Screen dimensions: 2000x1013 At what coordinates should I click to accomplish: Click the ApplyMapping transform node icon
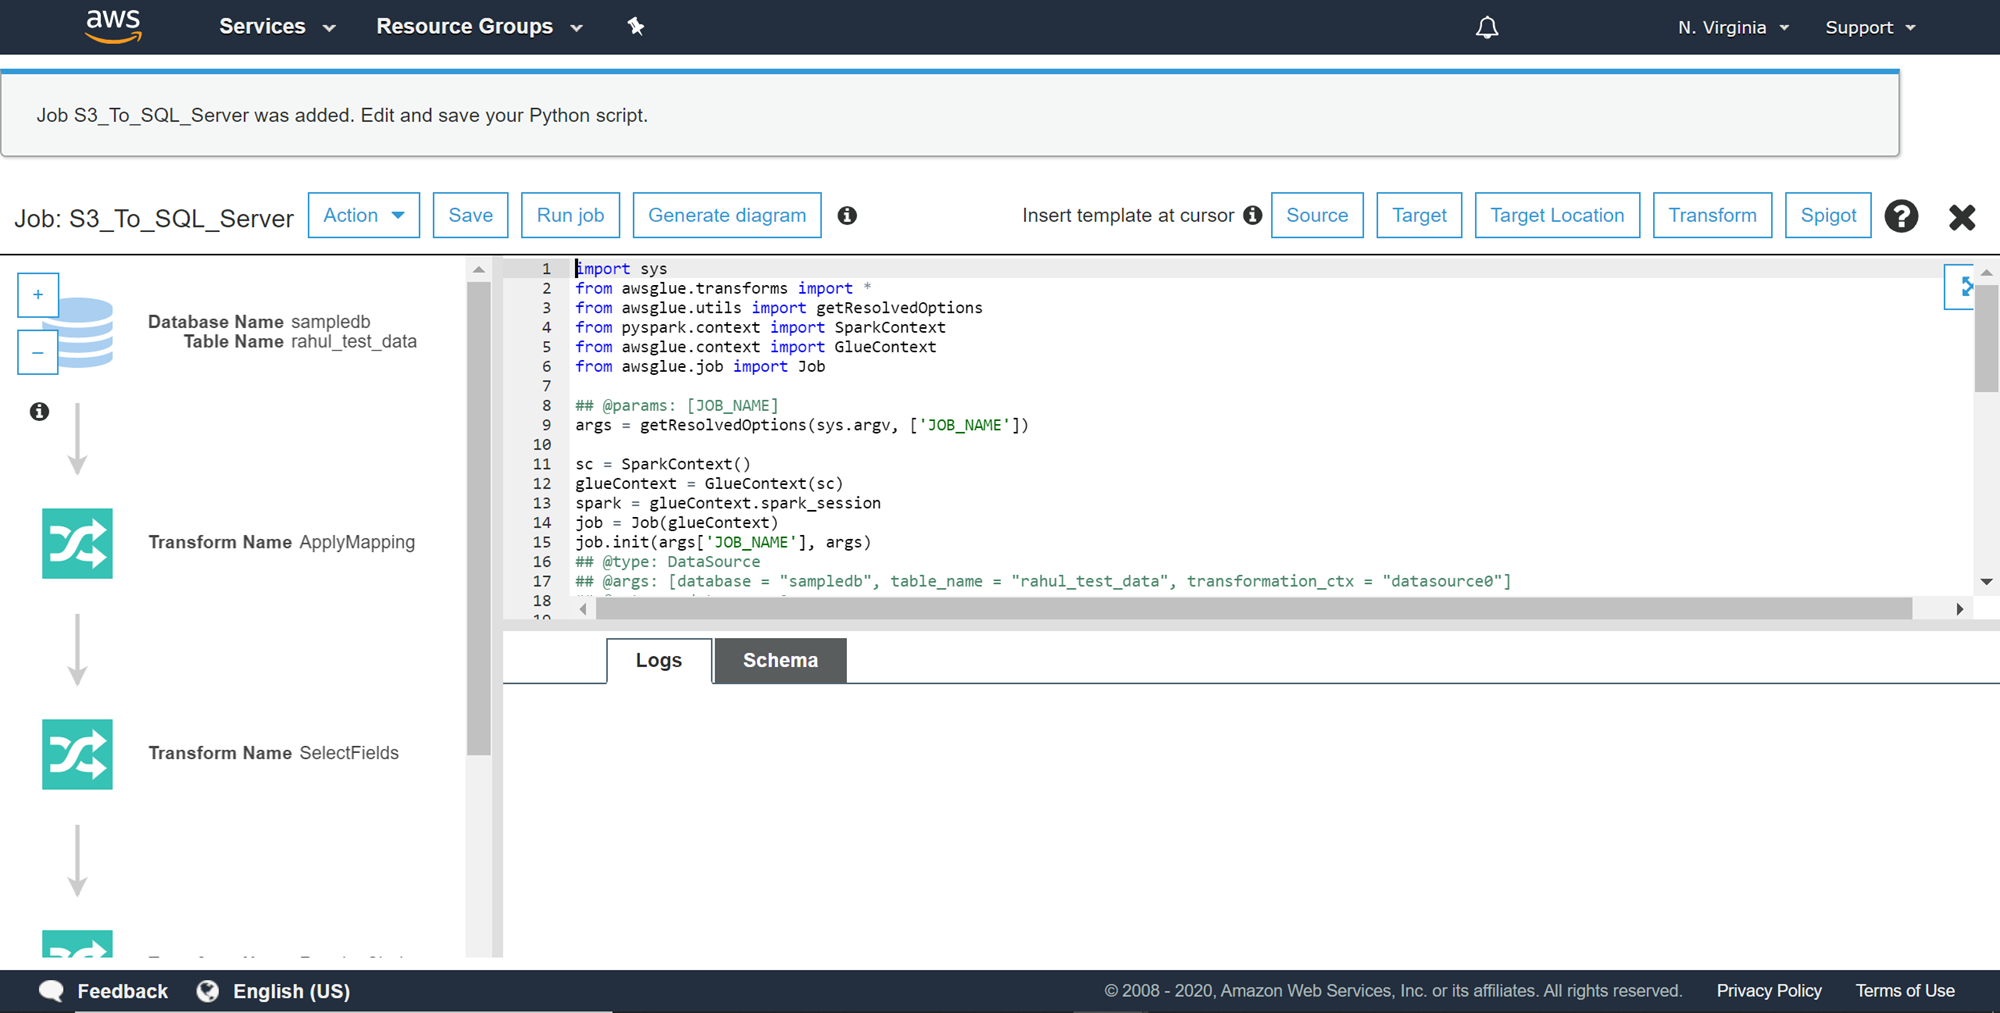(x=77, y=543)
